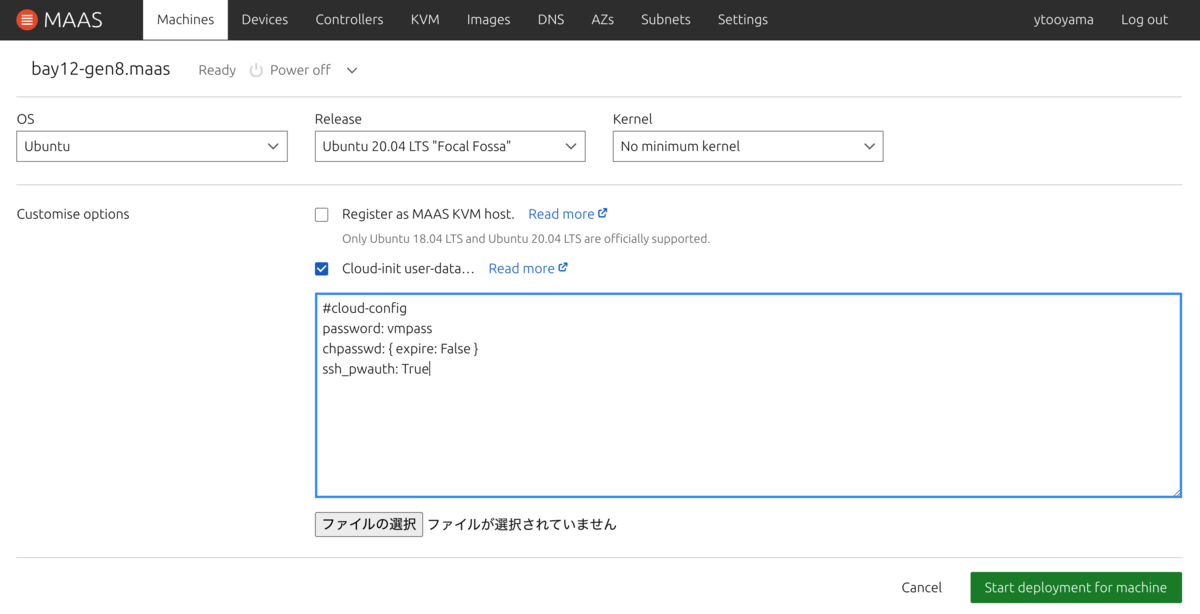Click the textarea resize handle corner

click(1176, 492)
